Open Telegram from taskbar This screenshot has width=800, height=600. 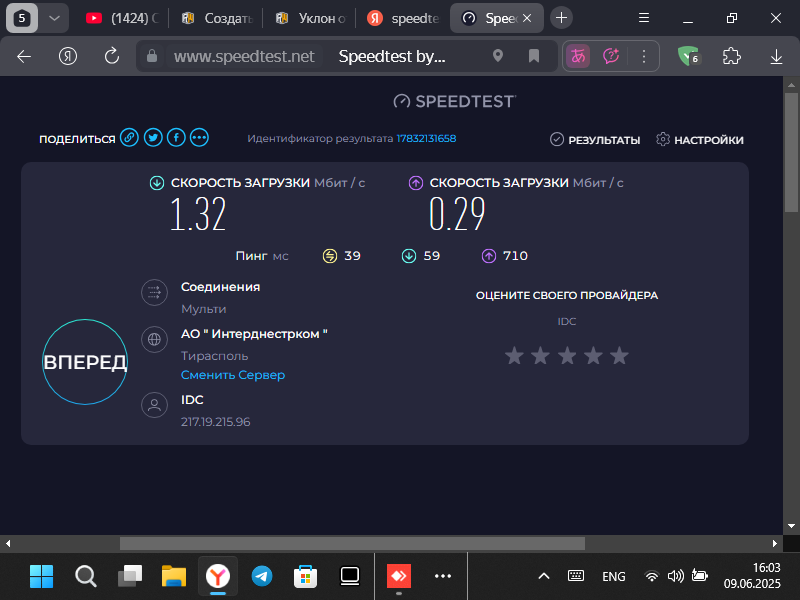click(262, 577)
